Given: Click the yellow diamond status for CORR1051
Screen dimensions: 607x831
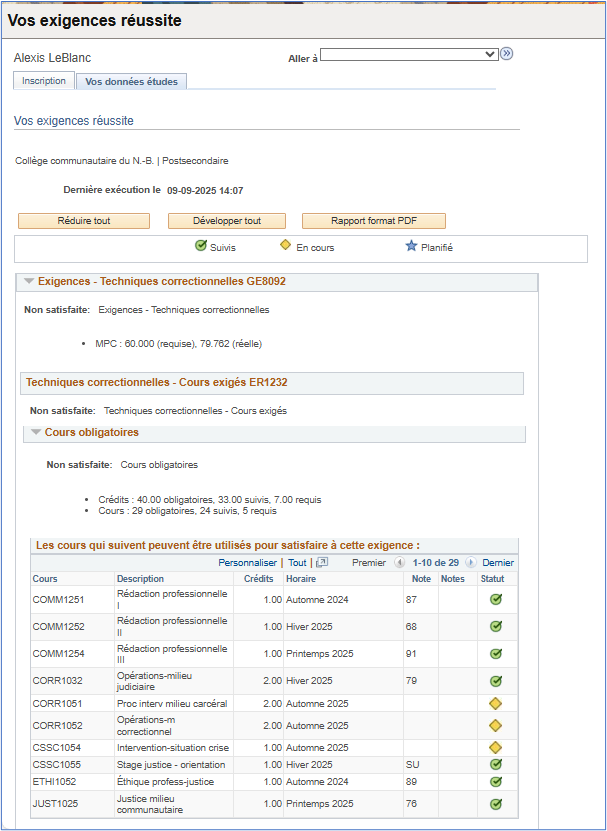Looking at the screenshot, I should pyautogui.click(x=495, y=704).
